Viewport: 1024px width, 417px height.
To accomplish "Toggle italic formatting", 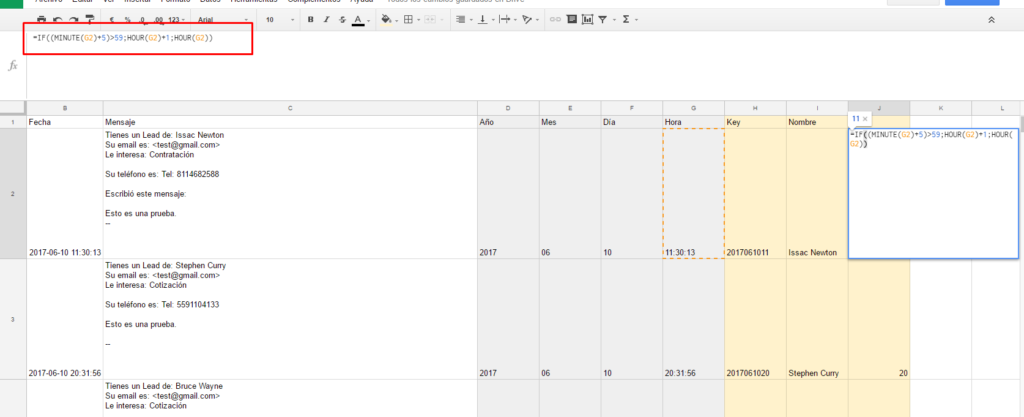I will coord(326,20).
